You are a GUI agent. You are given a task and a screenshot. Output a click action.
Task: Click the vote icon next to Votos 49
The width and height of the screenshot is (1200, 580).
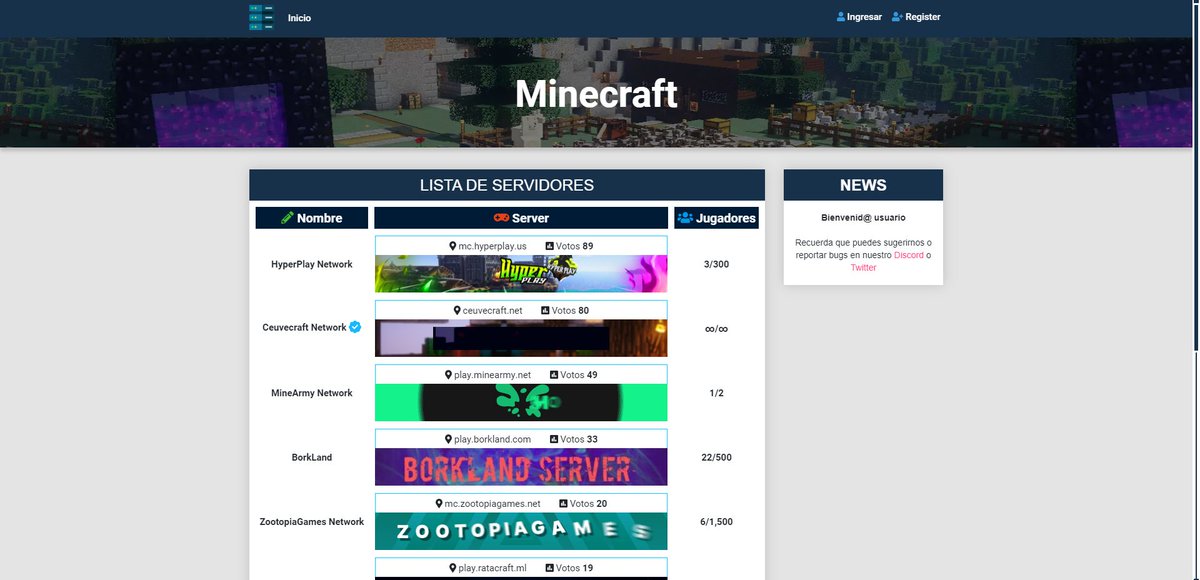[x=554, y=375]
